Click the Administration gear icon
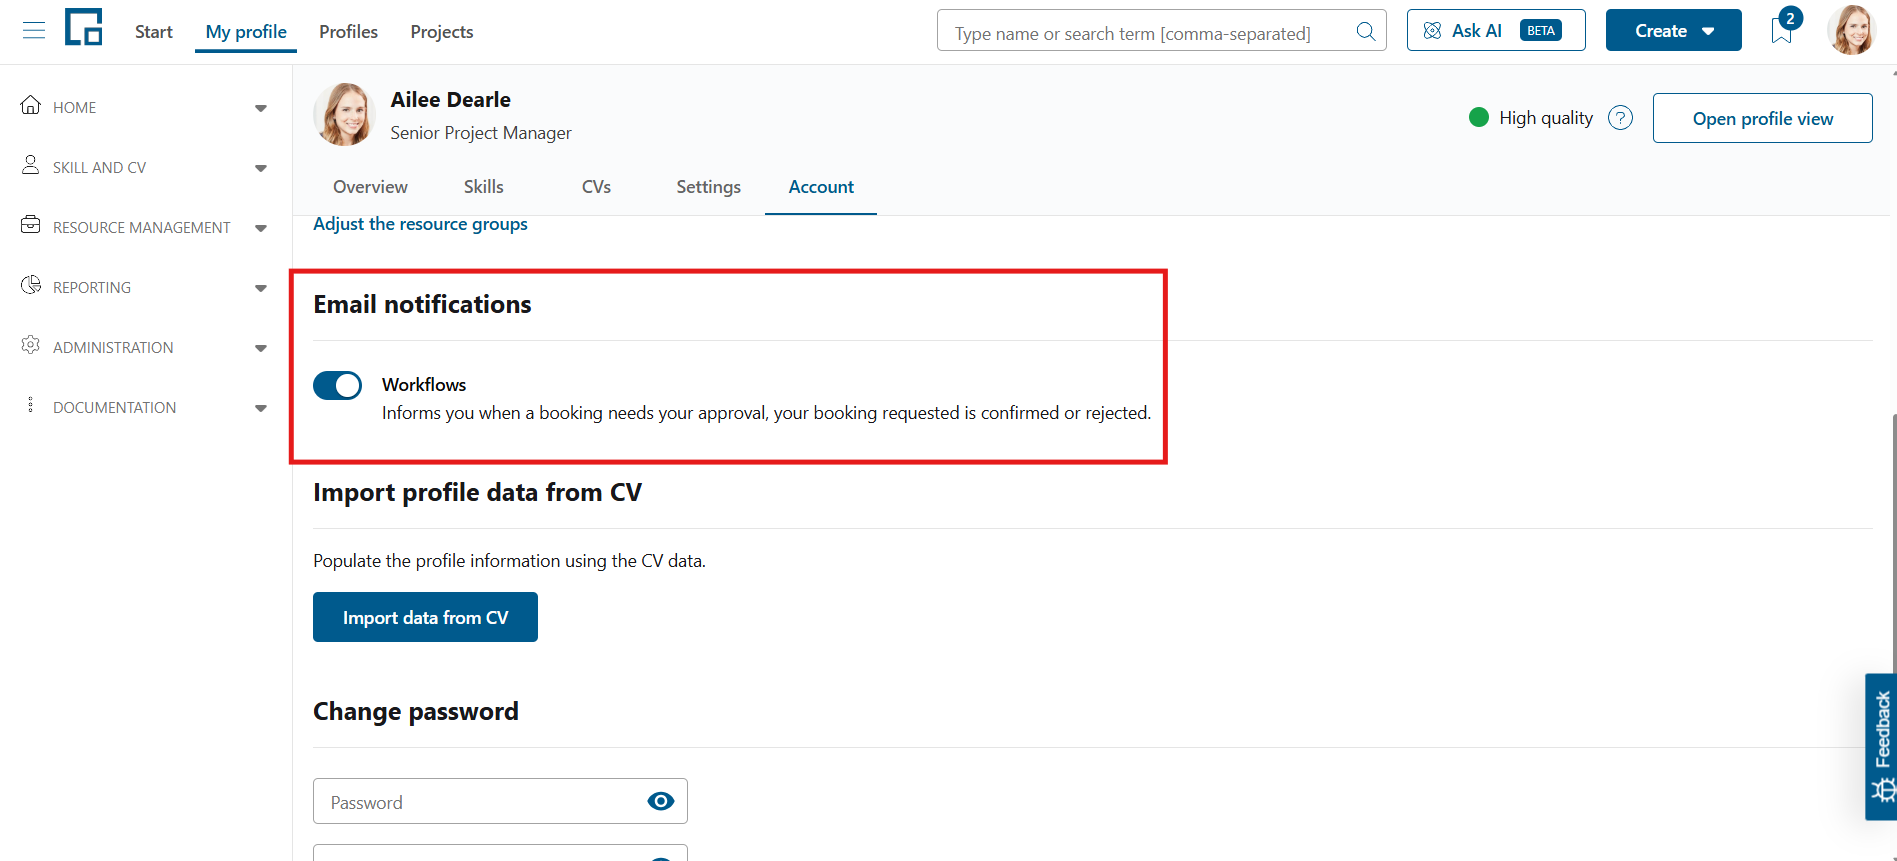The image size is (1897, 861). (x=31, y=345)
